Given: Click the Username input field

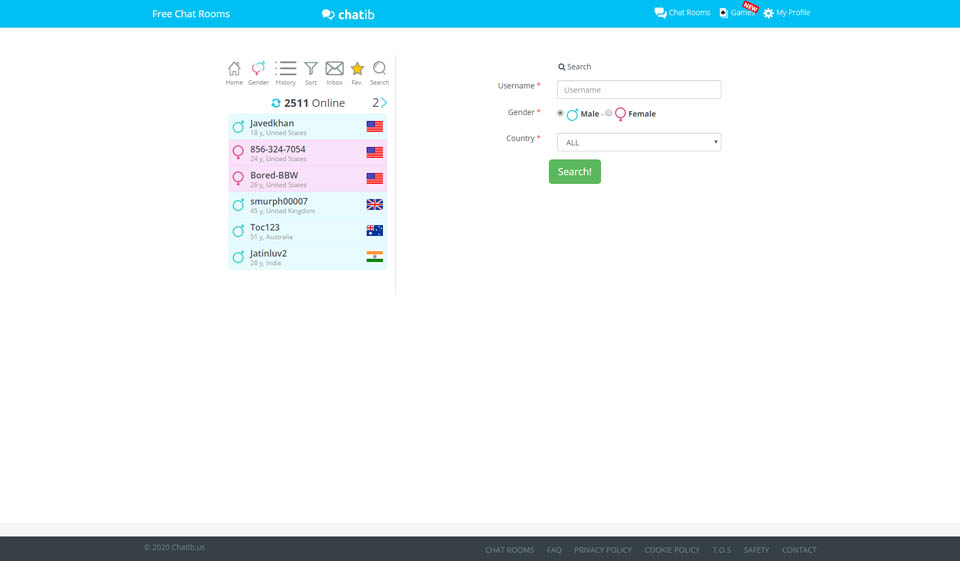Looking at the screenshot, I should point(638,90).
